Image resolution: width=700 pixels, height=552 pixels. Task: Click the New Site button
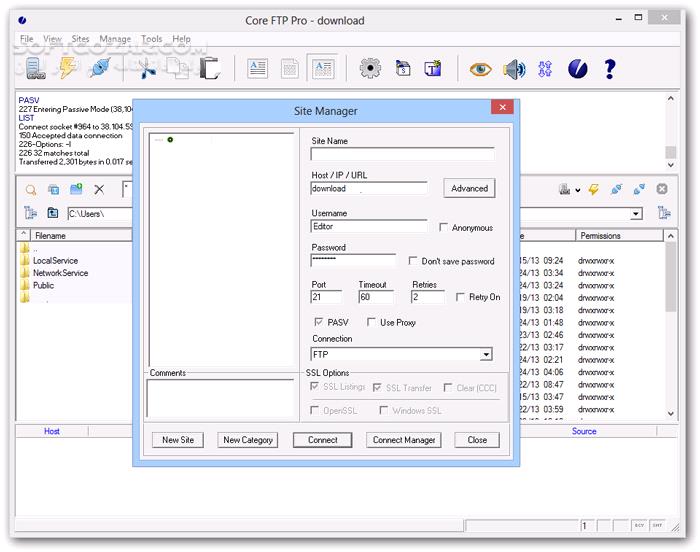178,440
